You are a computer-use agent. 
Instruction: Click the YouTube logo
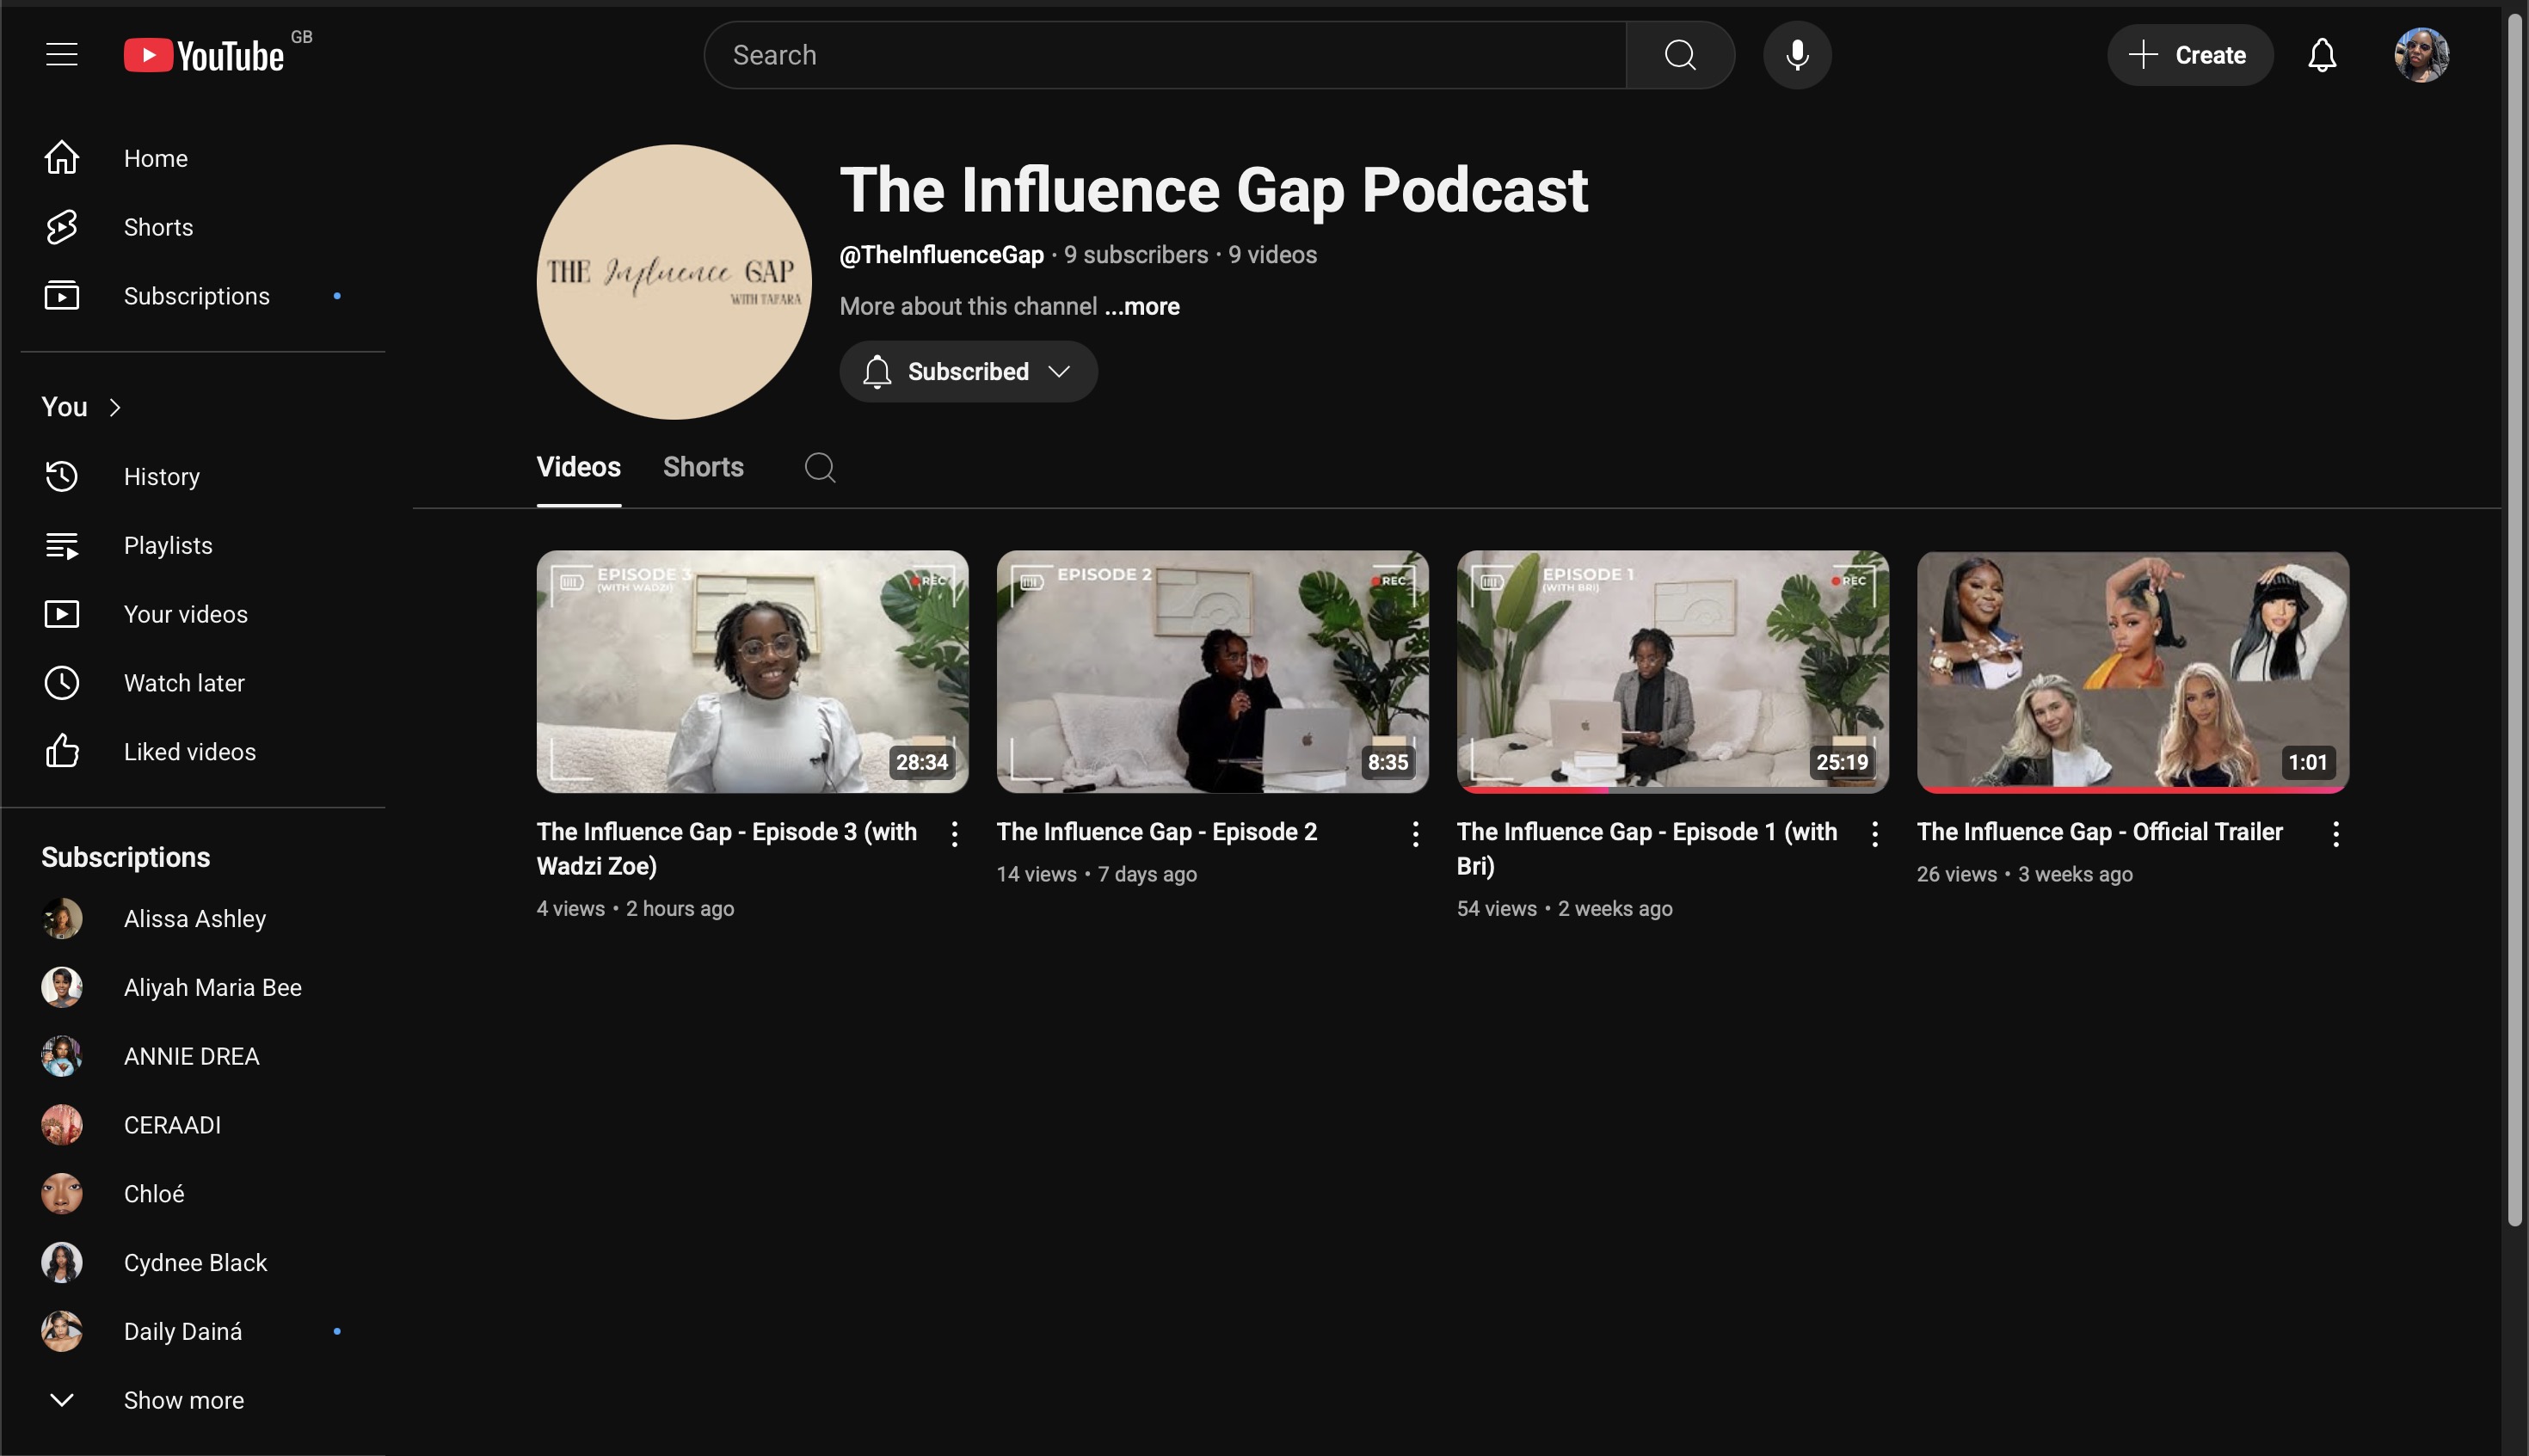click(x=204, y=55)
